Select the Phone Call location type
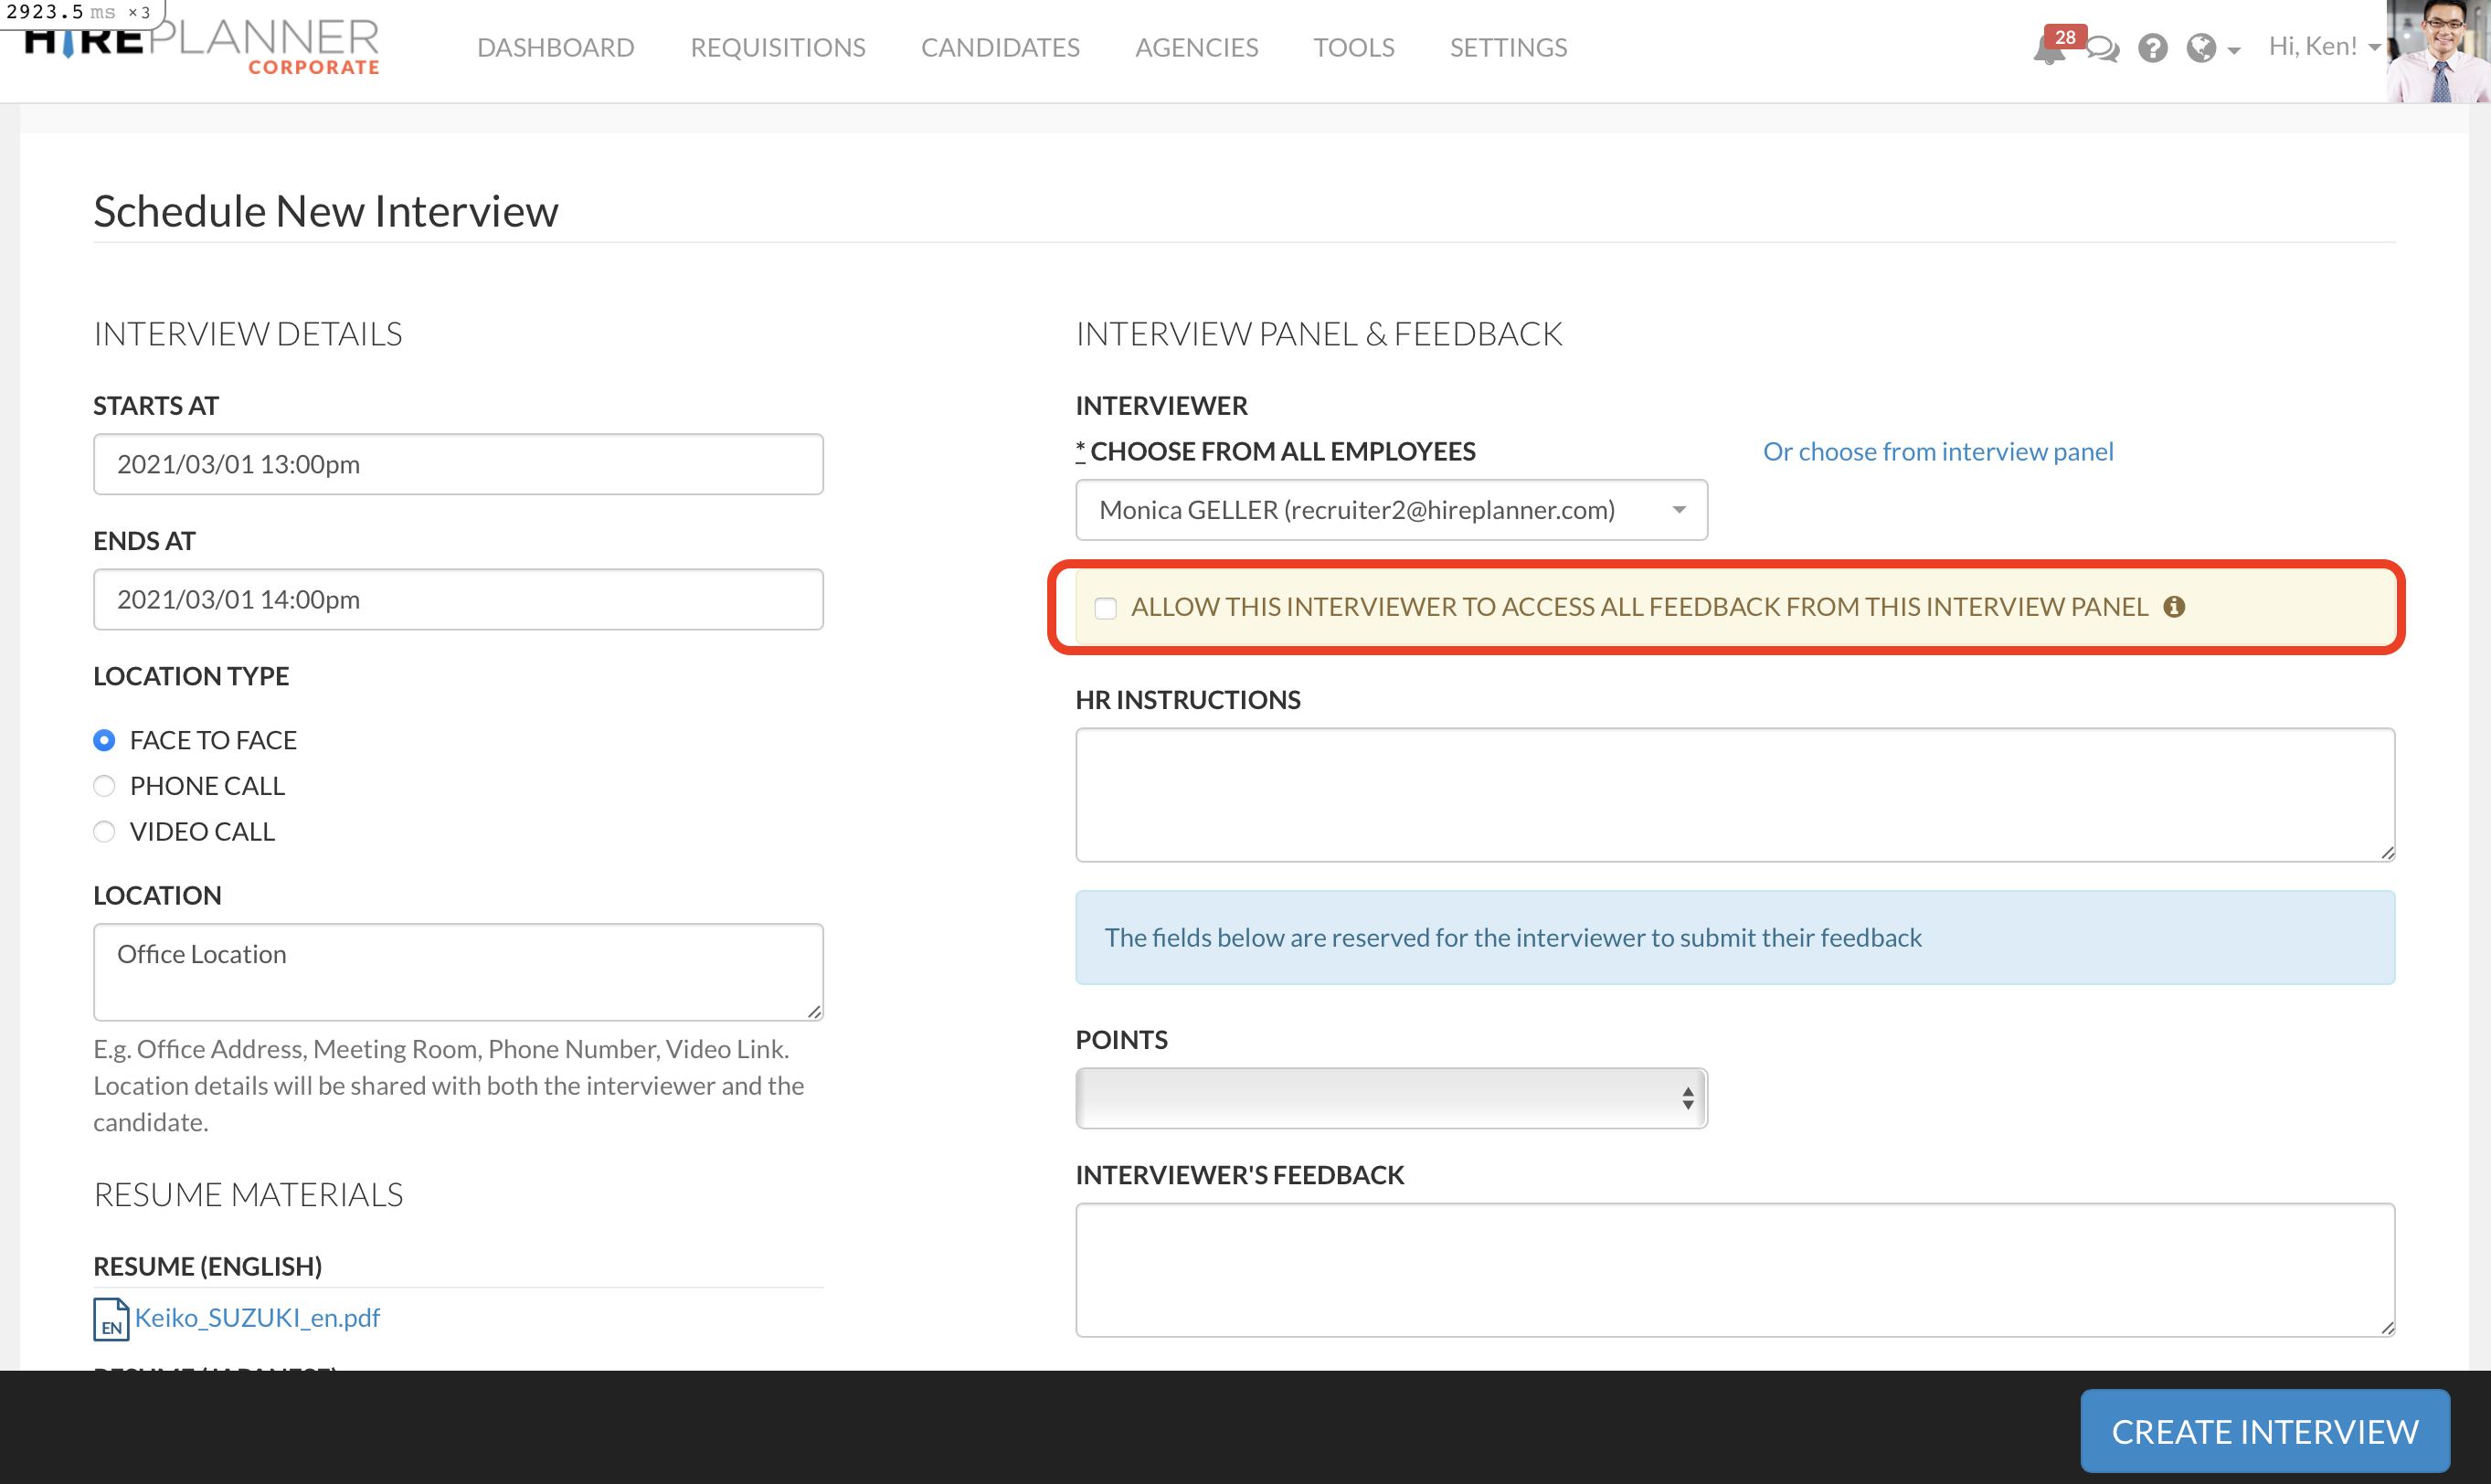 pyautogui.click(x=104, y=786)
